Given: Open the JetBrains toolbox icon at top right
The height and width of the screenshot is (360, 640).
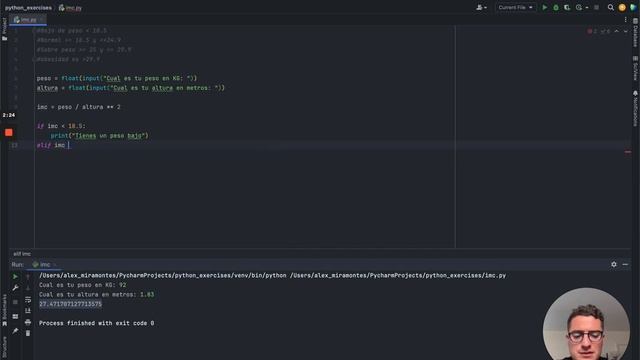Looking at the screenshot, I should pyautogui.click(x=633, y=7).
